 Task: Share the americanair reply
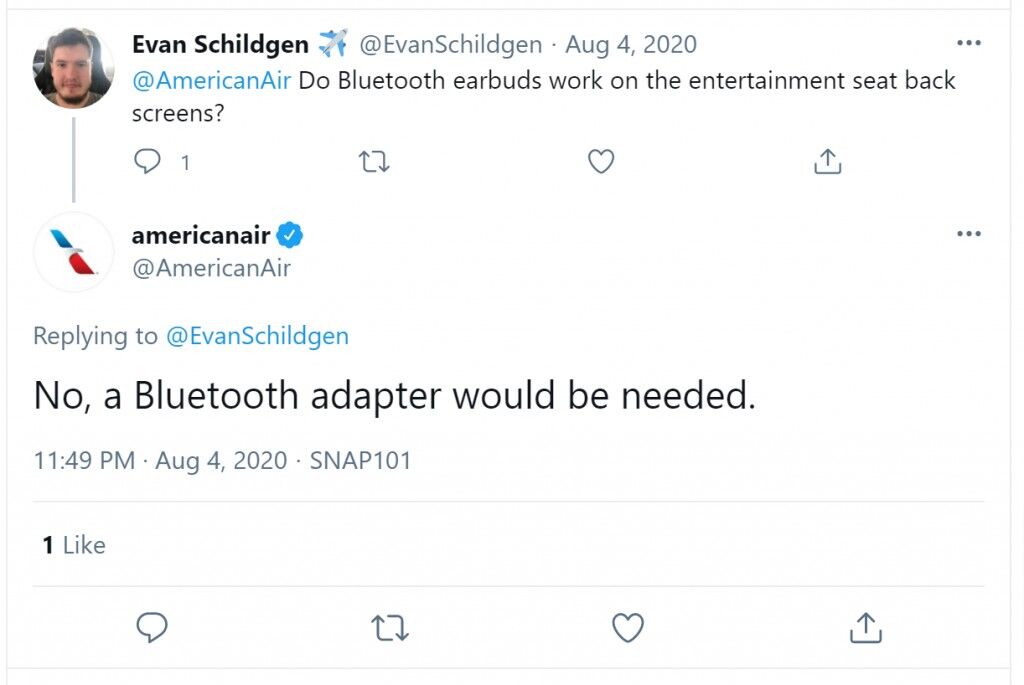tap(866, 628)
